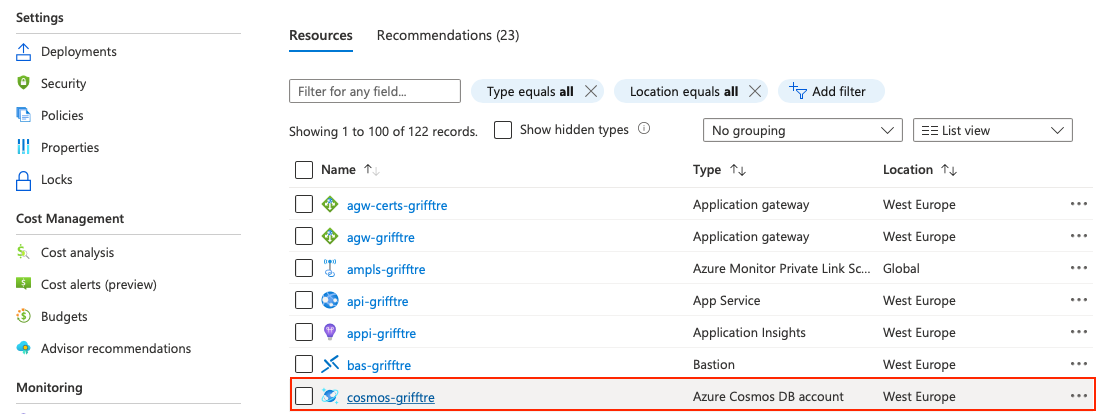This screenshot has height=414, width=1110.
Task: Open Locks via the padlock icon
Action: pyautogui.click(x=24, y=180)
